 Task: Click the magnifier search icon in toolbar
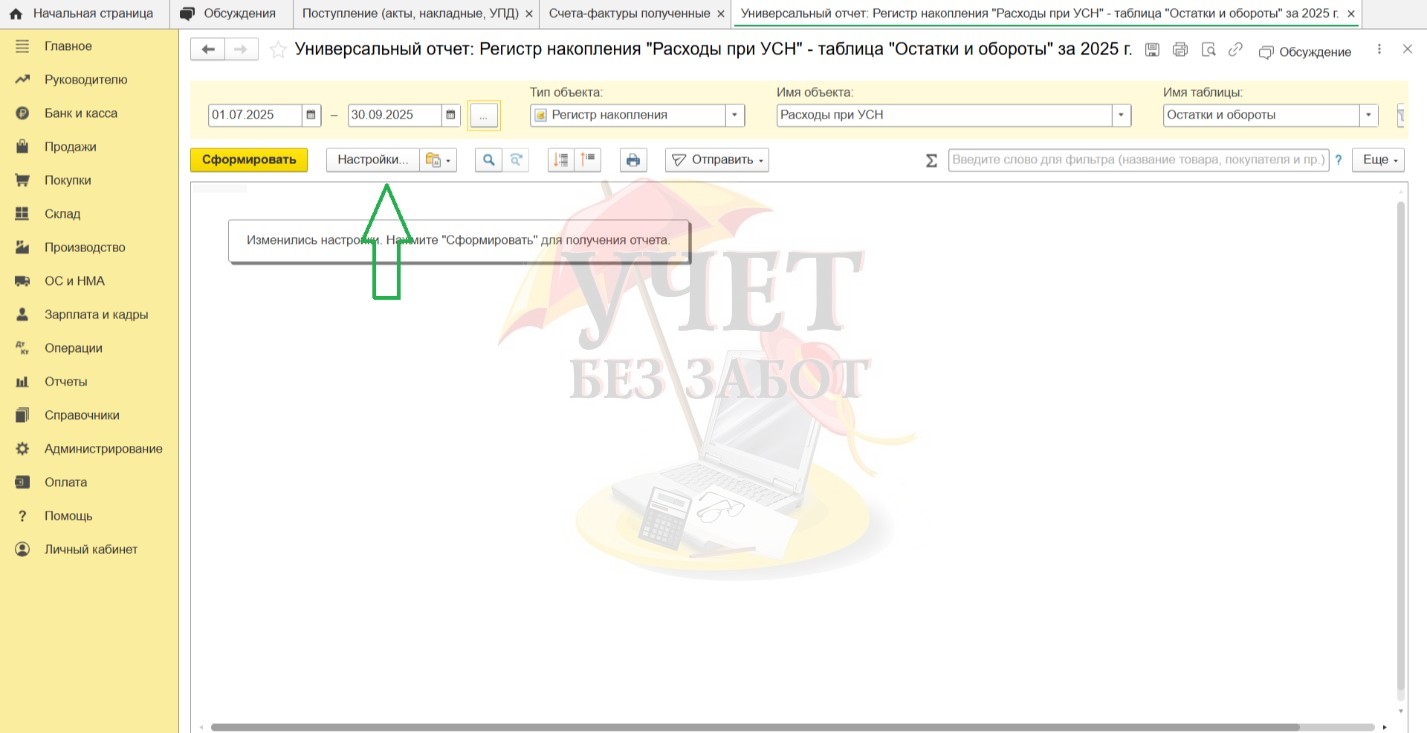[x=488, y=160]
